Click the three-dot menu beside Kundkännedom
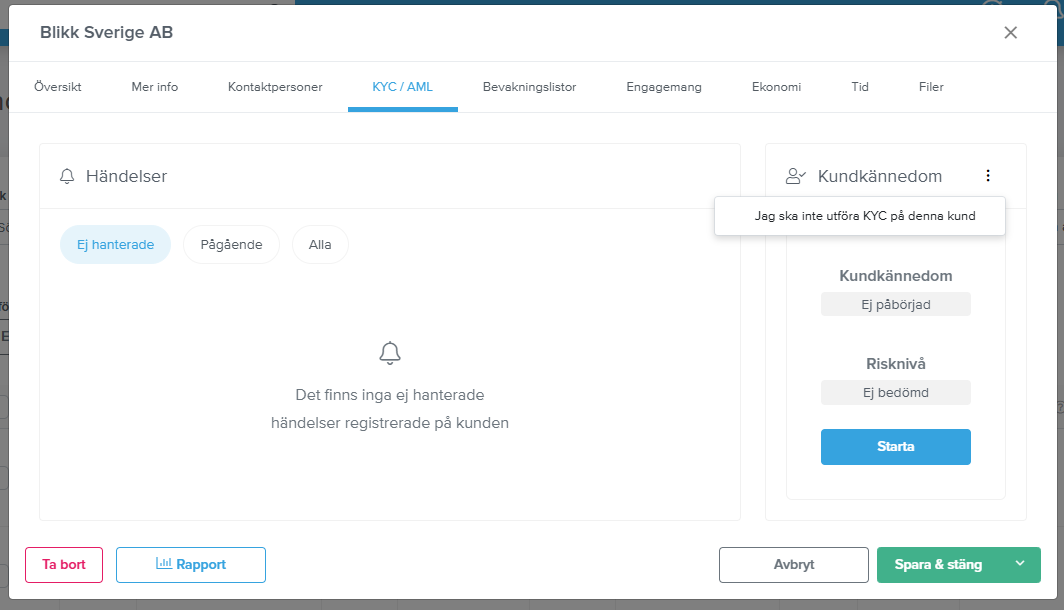Viewport: 1064px width, 610px height. [988, 176]
